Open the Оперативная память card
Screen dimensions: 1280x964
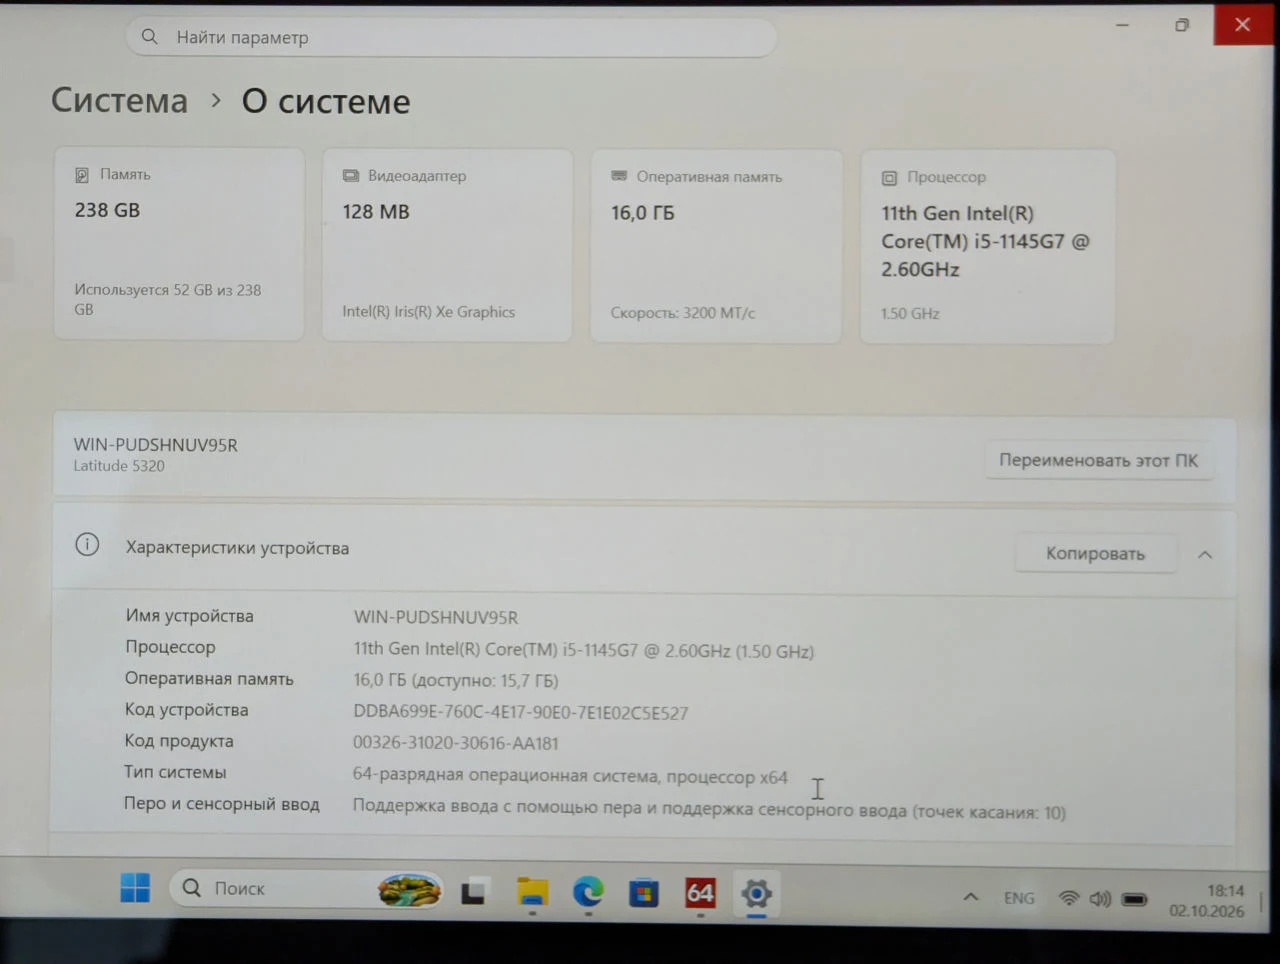coord(716,246)
